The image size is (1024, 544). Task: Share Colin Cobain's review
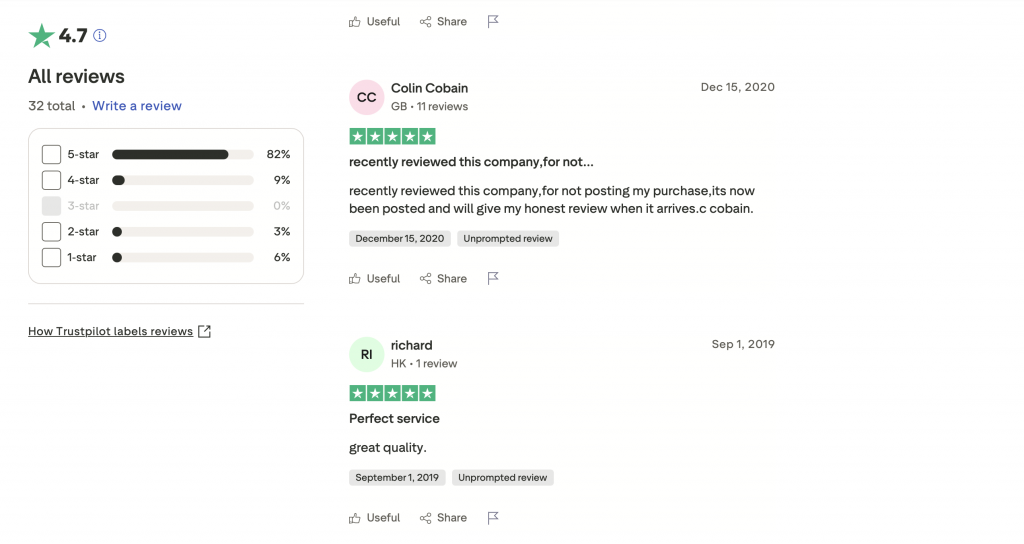[x=443, y=279]
